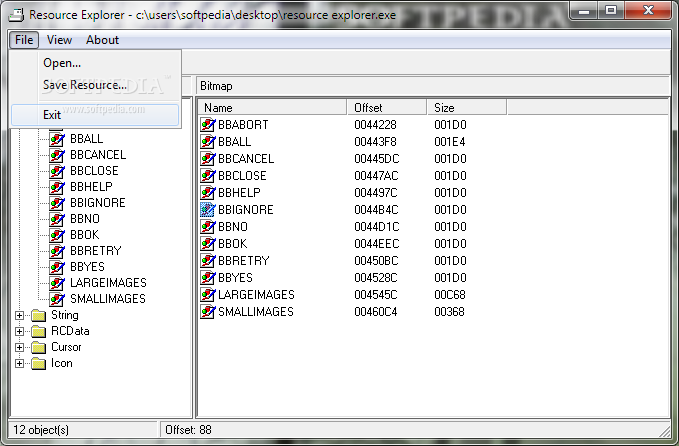The height and width of the screenshot is (446, 679).
Task: Click the BBHELP icon in the tree
Action: [x=57, y=187]
